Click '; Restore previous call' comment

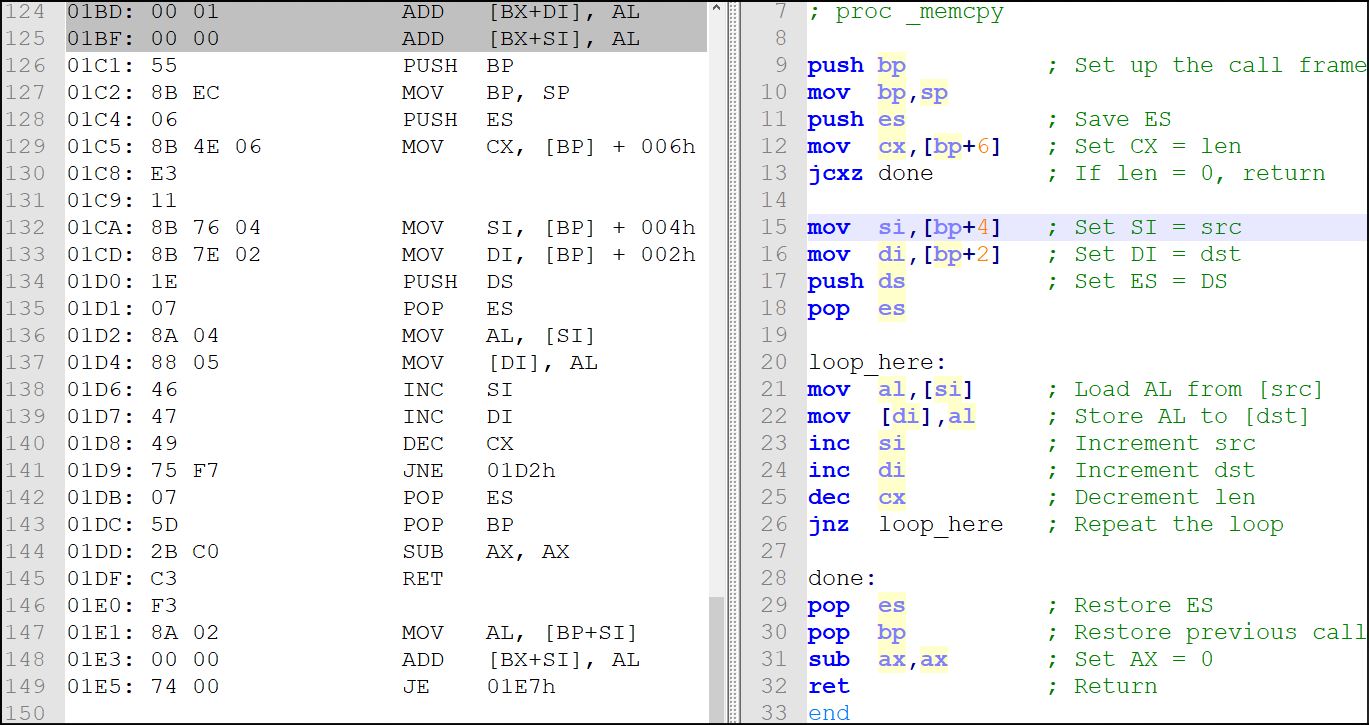(1207, 634)
